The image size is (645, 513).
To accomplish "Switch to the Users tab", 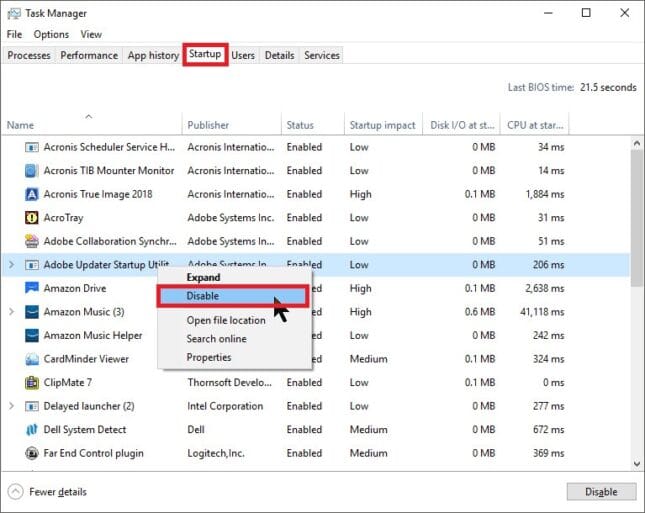I will pos(243,55).
